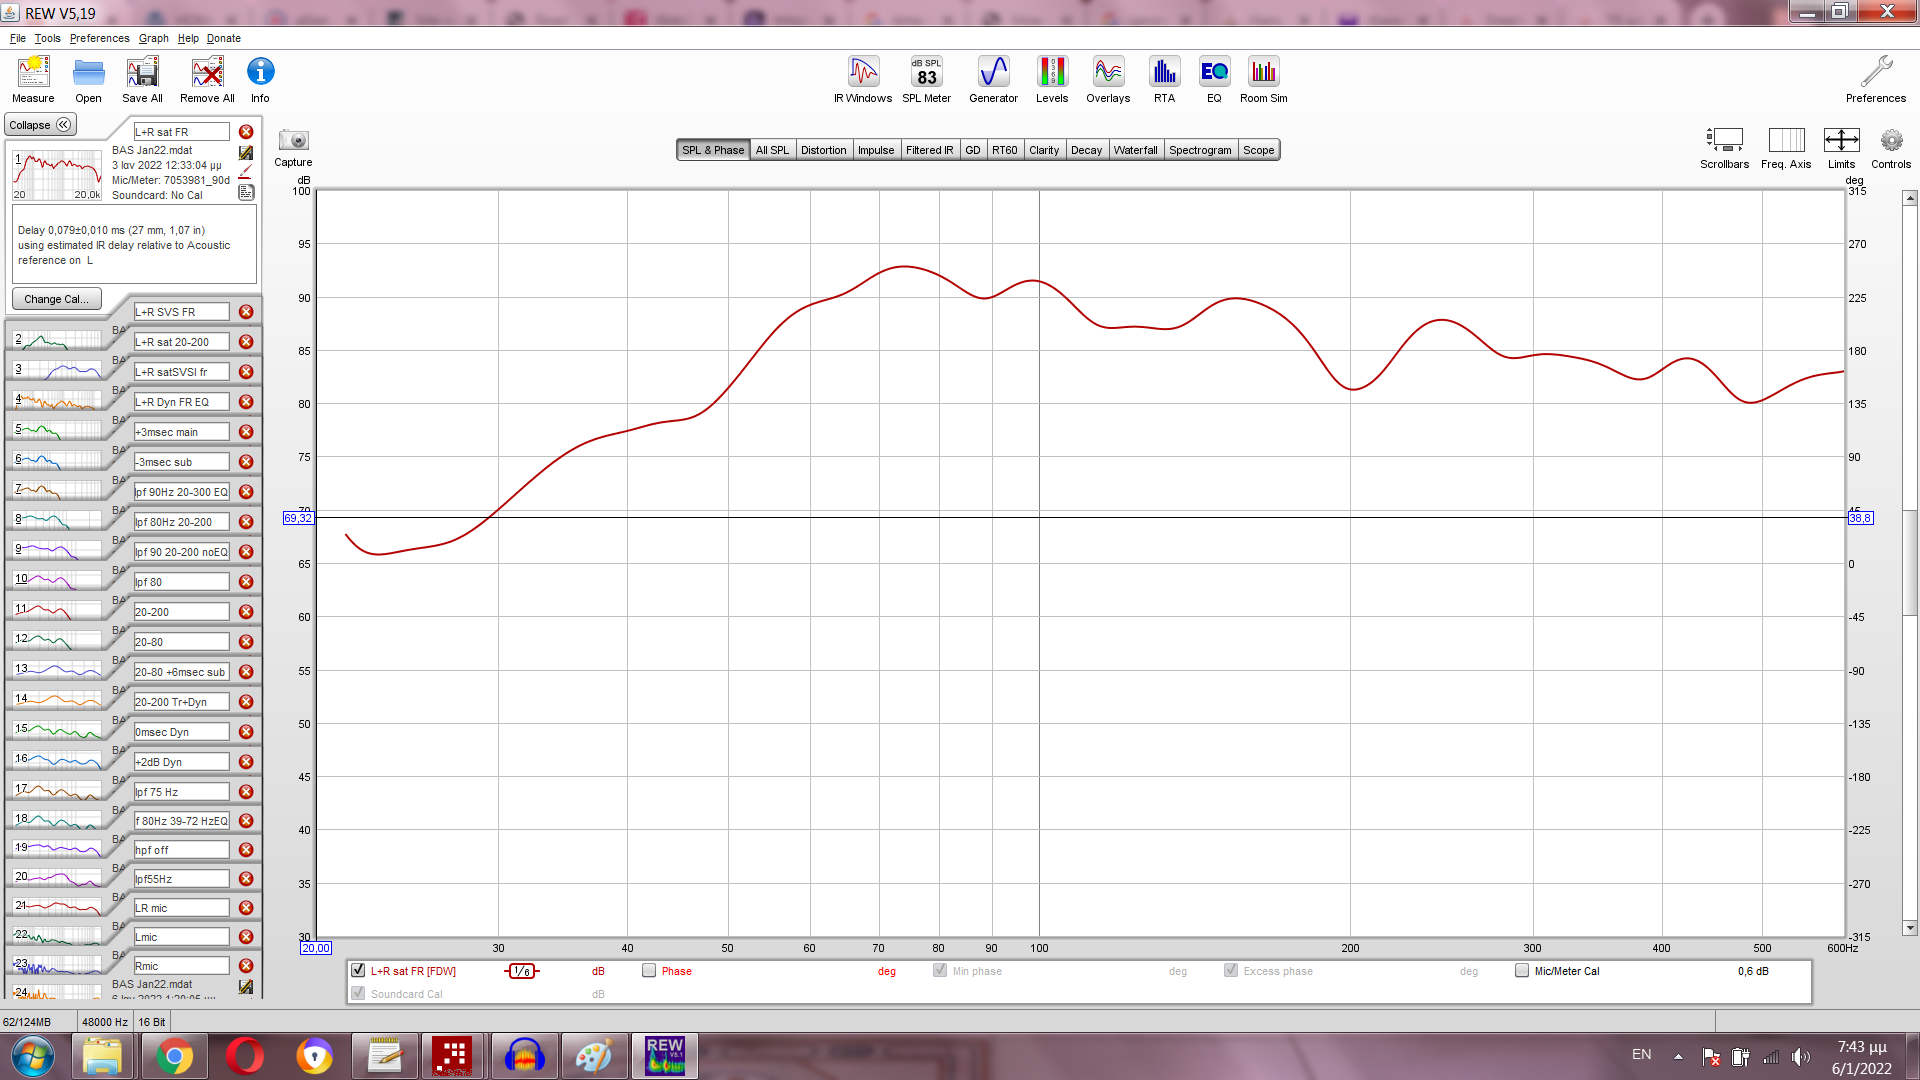Click the Capture camera icon
Image resolution: width=1920 pixels, height=1080 pixels.
[293, 141]
